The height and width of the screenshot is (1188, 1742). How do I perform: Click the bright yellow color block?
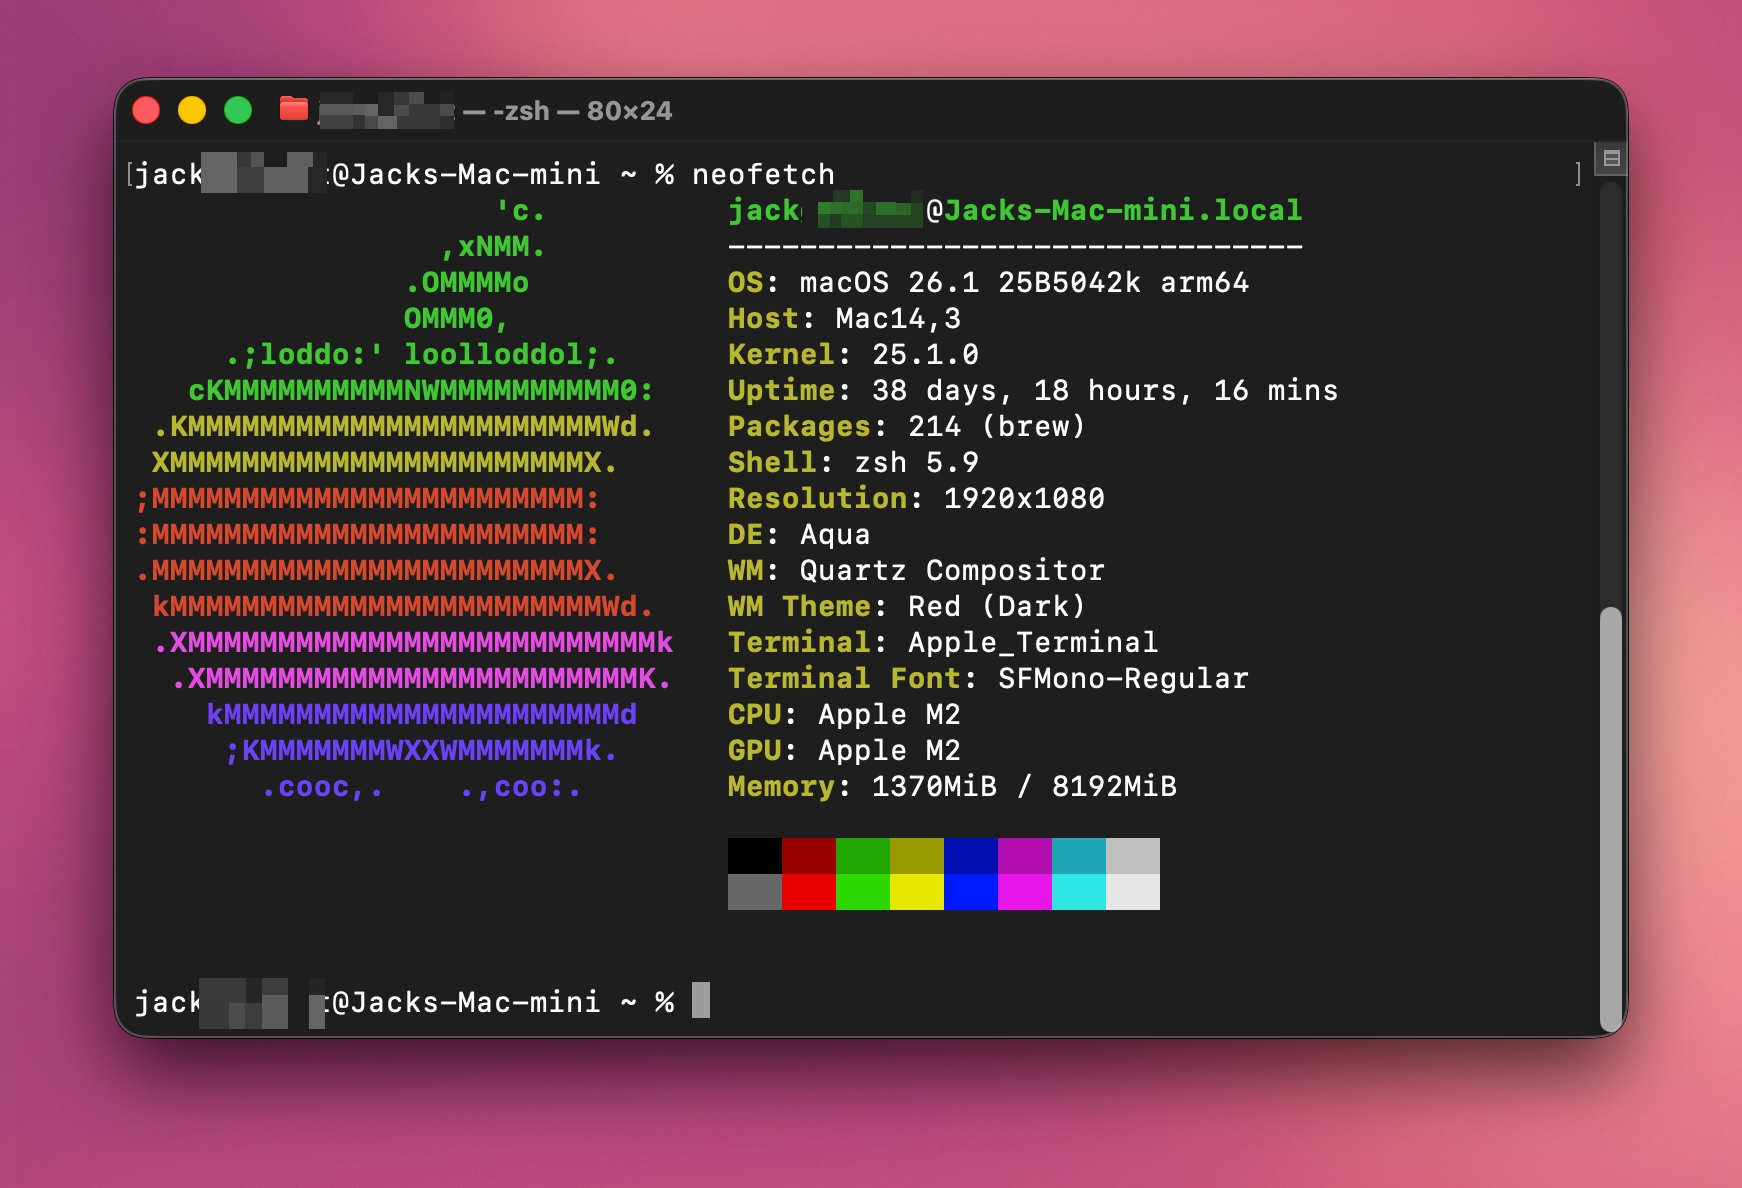click(x=916, y=892)
